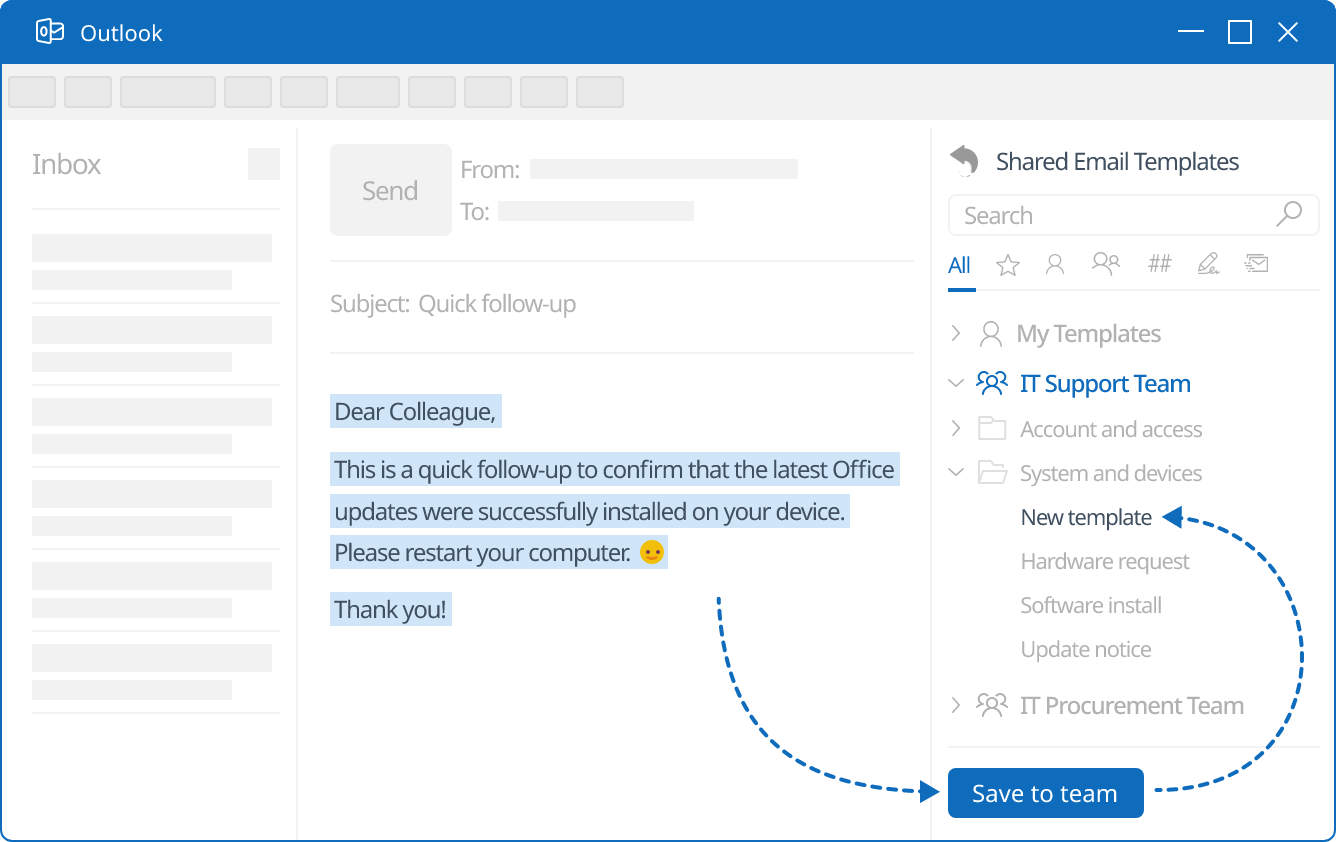
Task: Expand the IT Procurement Team group
Action: pos(956,705)
